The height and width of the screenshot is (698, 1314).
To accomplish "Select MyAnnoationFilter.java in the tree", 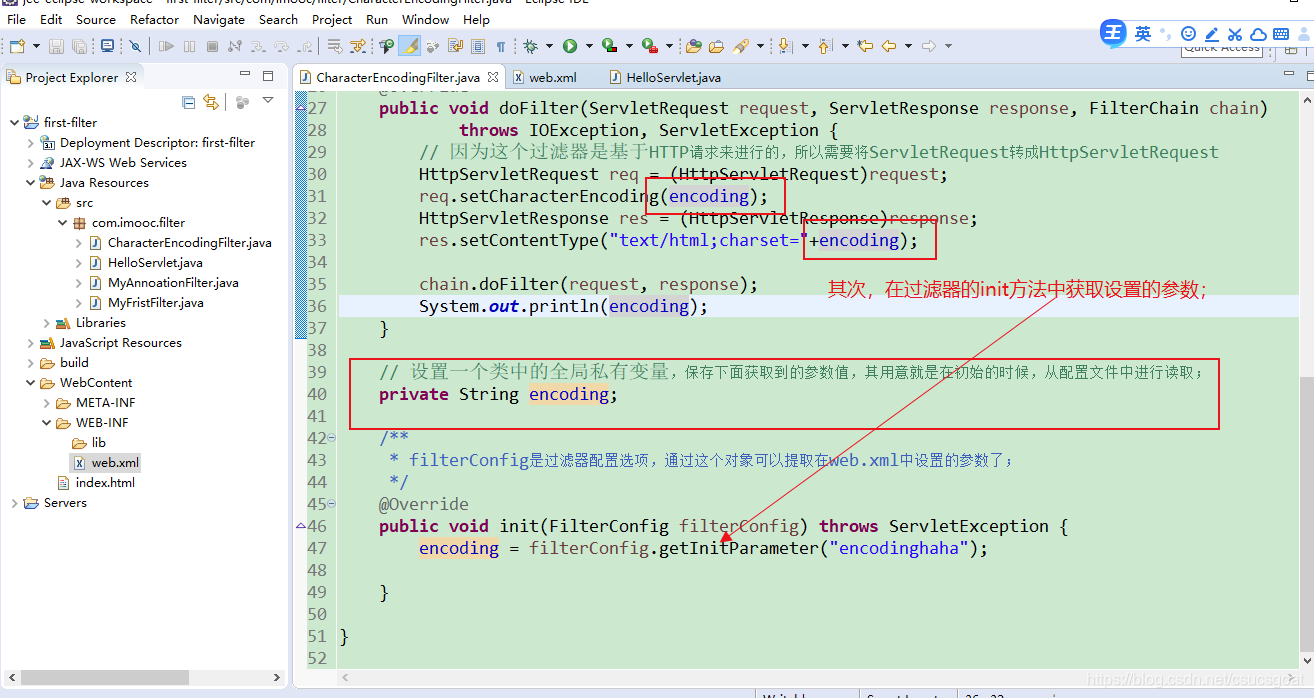I will coord(172,282).
